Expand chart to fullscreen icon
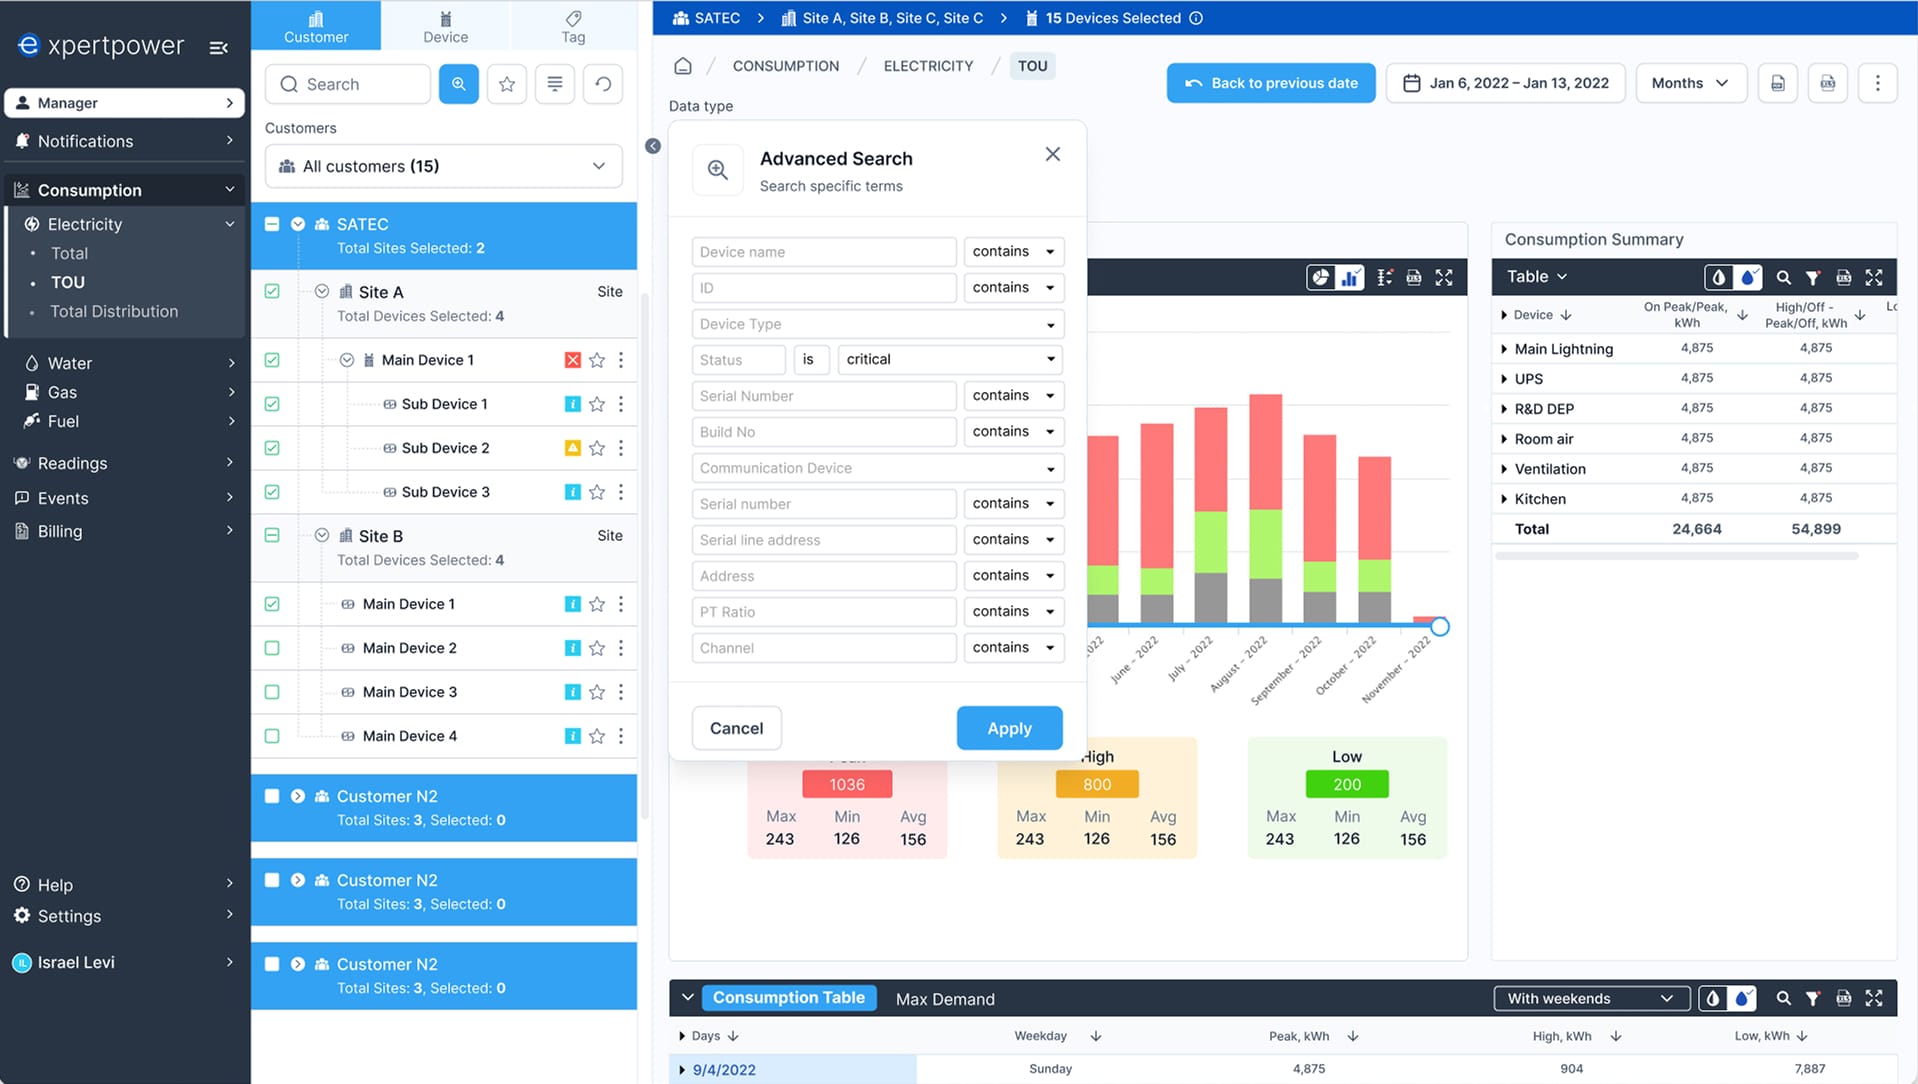1918x1084 pixels. point(1444,277)
